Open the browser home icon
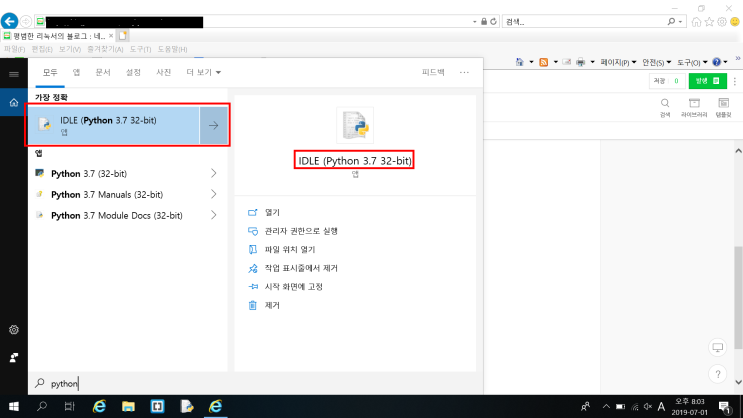 [696, 22]
